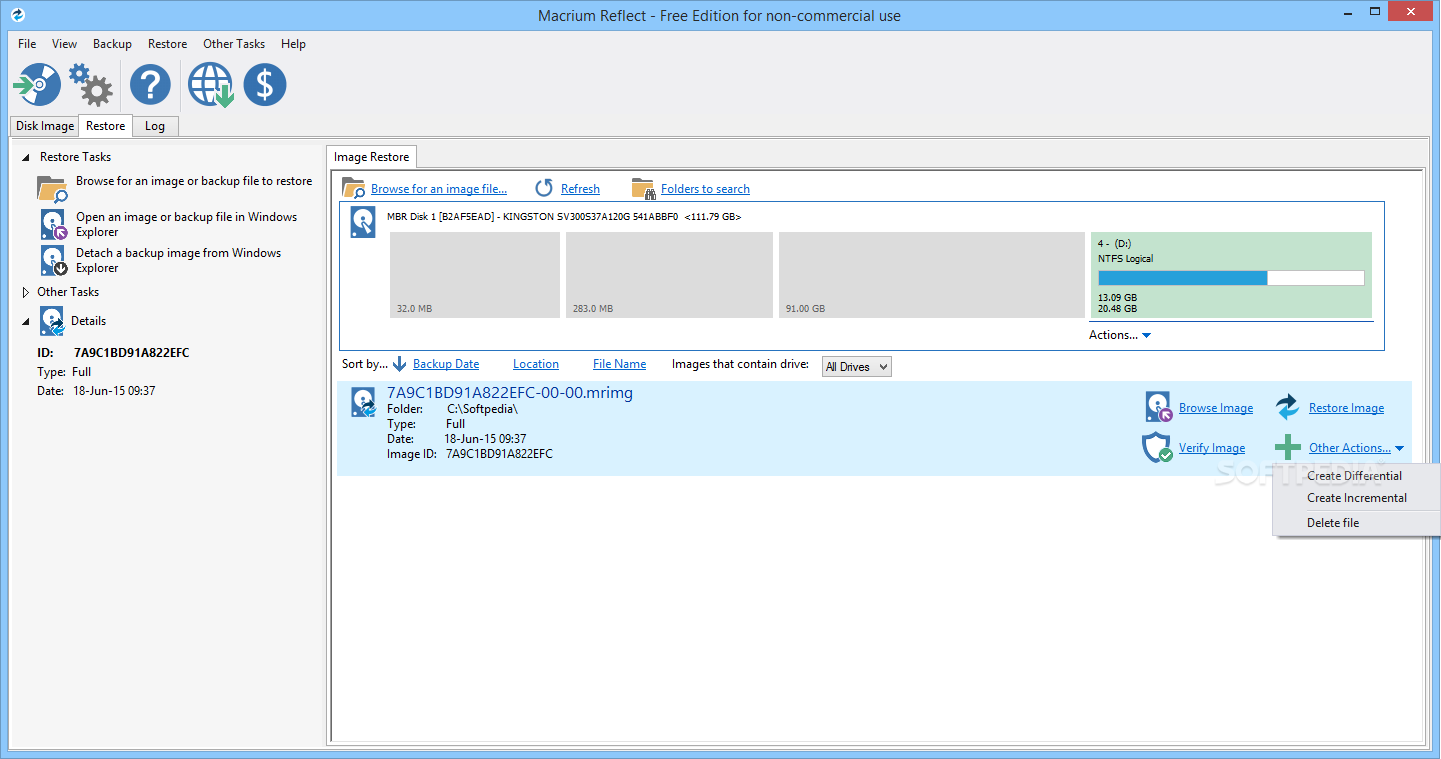The height and width of the screenshot is (759, 1441).
Task: Click the Details section disk icon
Action: (x=52, y=321)
